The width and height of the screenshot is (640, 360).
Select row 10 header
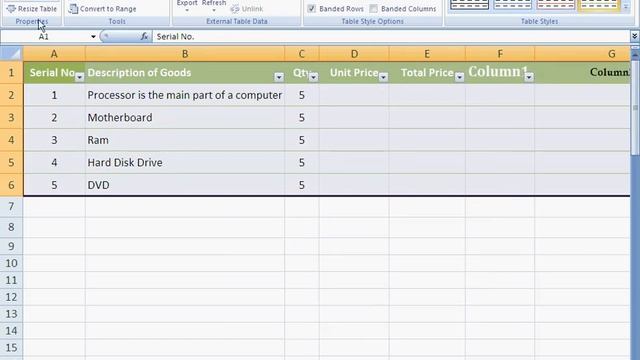point(11,263)
